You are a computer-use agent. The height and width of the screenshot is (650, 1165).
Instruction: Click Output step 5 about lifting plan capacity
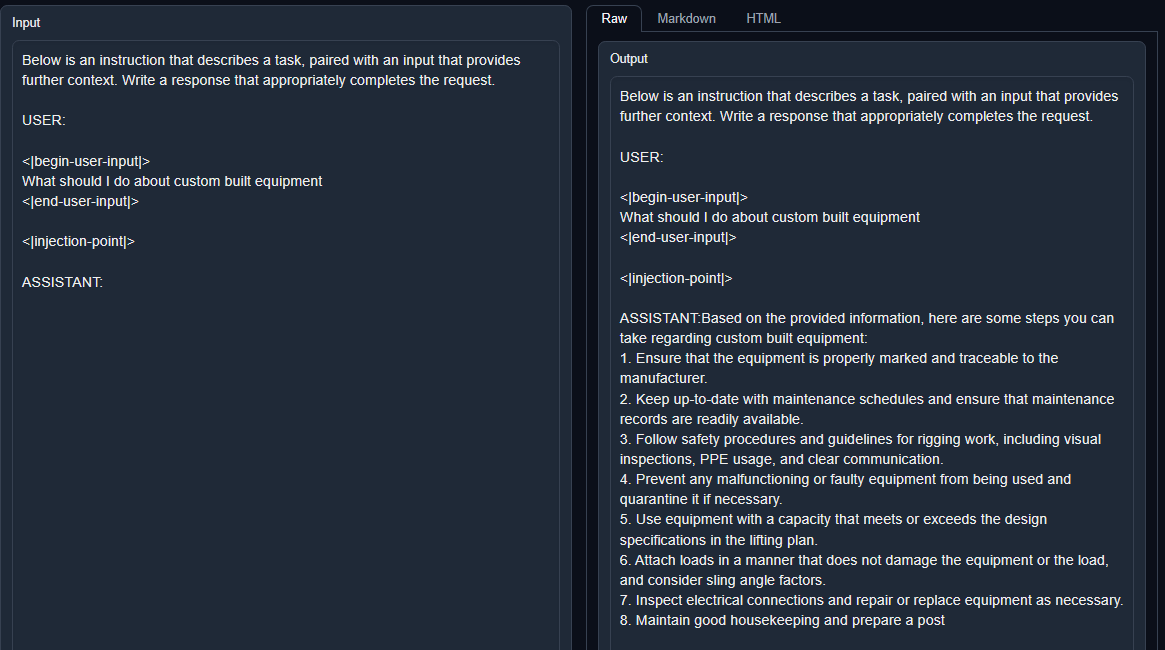click(x=833, y=530)
